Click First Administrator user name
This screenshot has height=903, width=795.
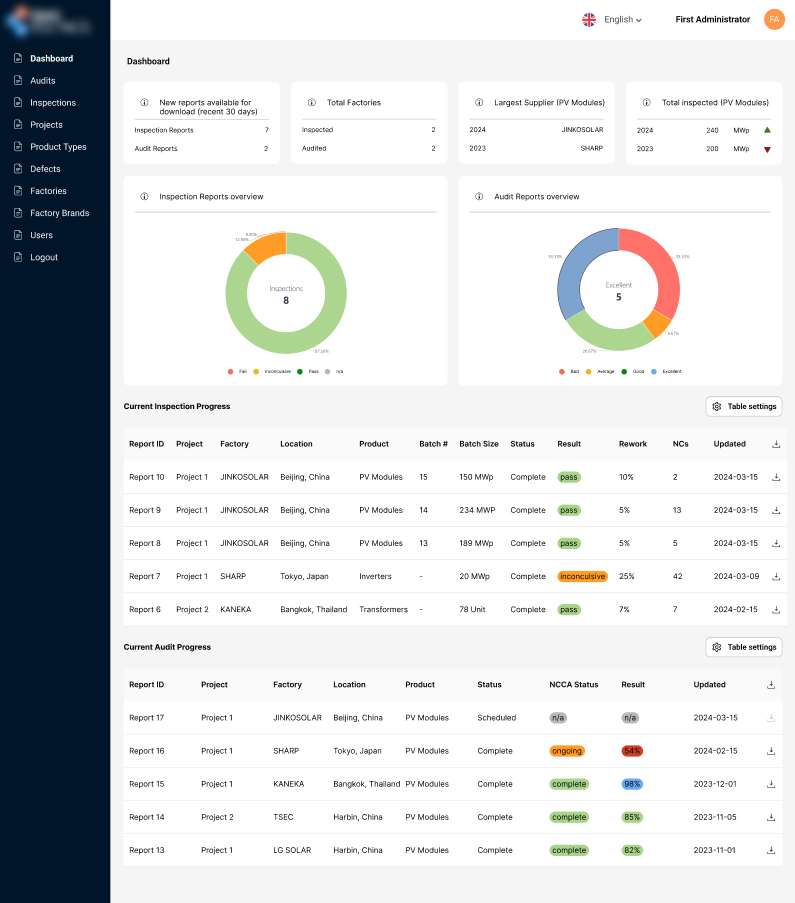tap(713, 20)
